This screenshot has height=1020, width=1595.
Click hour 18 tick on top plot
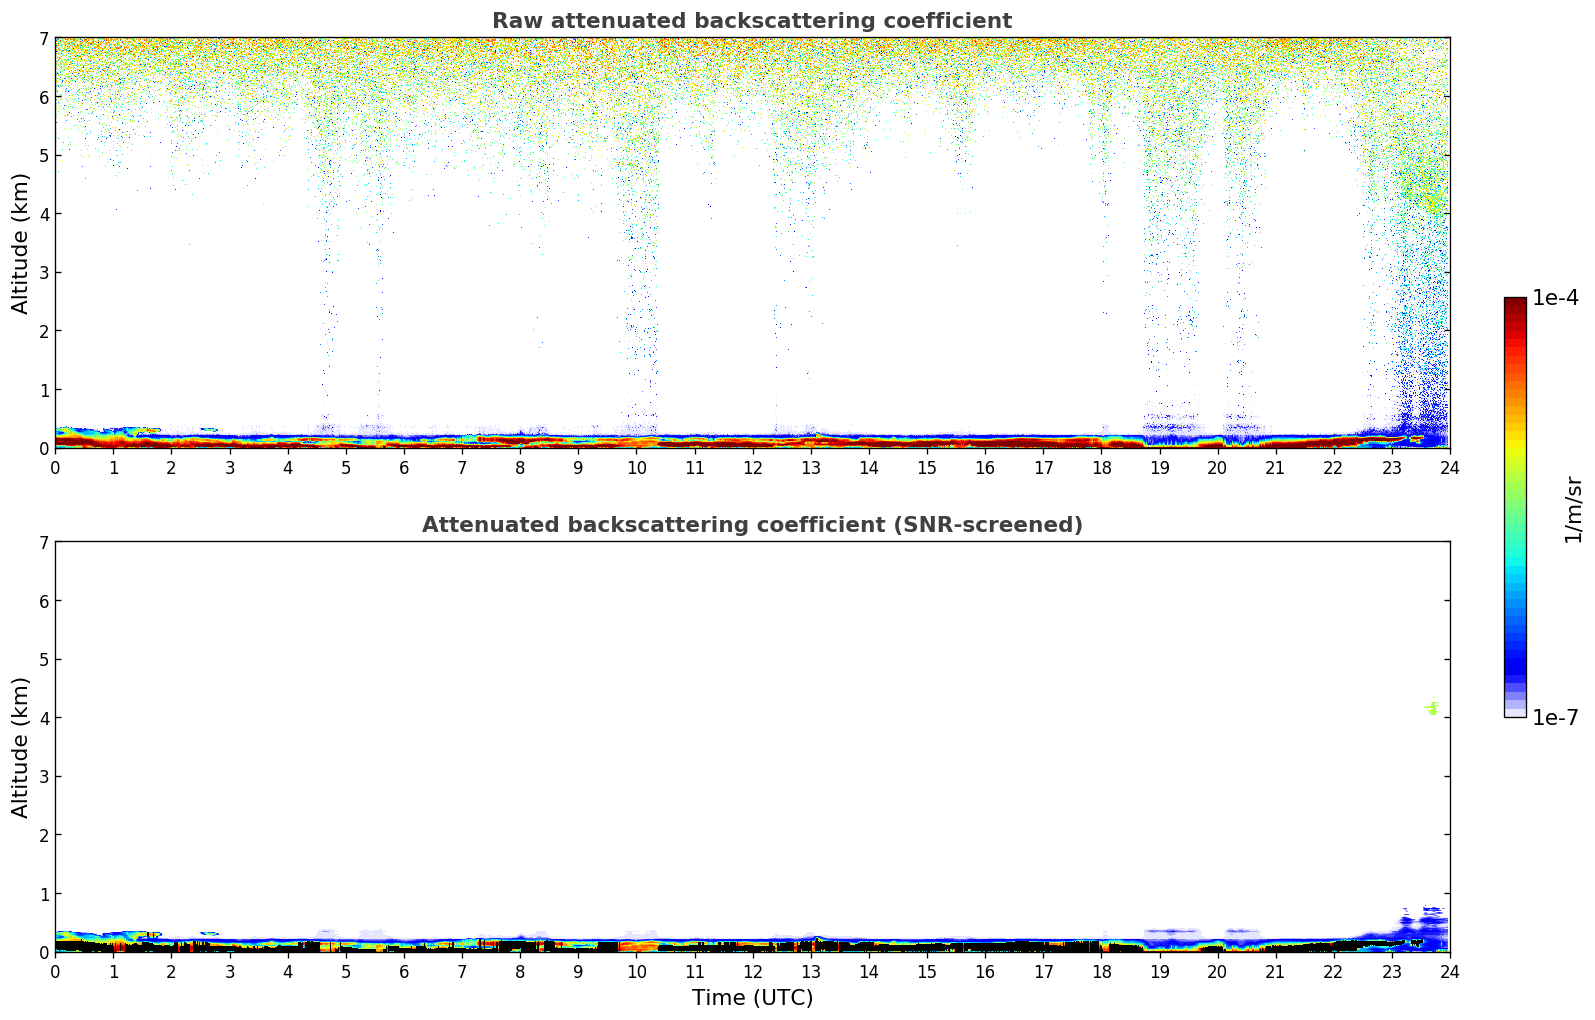(1101, 467)
